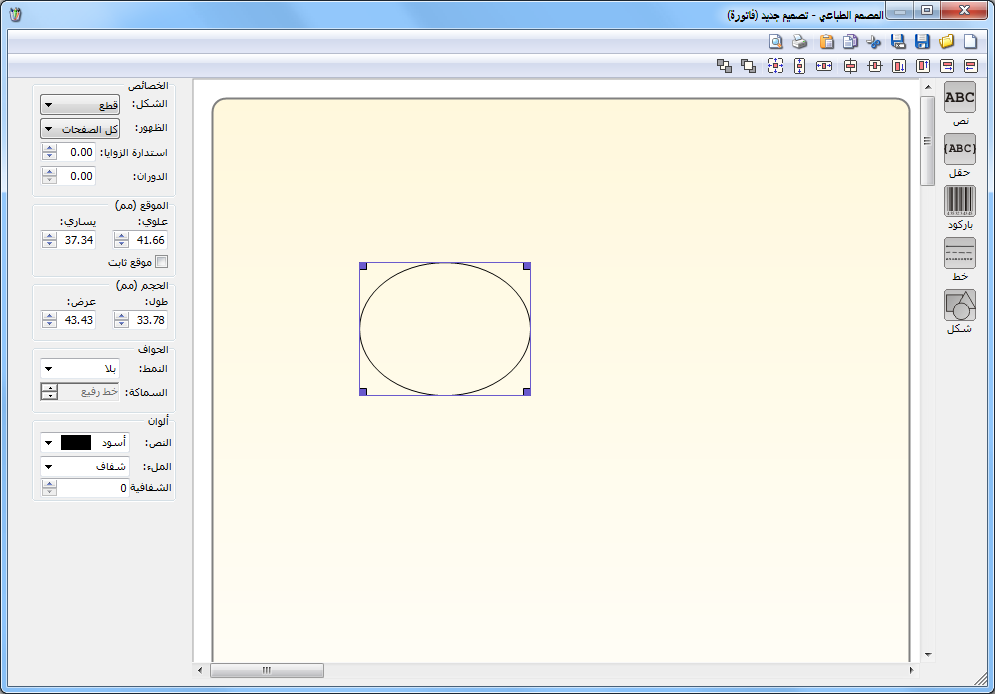The image size is (995, 694).
Task: Open the الملء fill color dropdown
Action: click(85, 467)
